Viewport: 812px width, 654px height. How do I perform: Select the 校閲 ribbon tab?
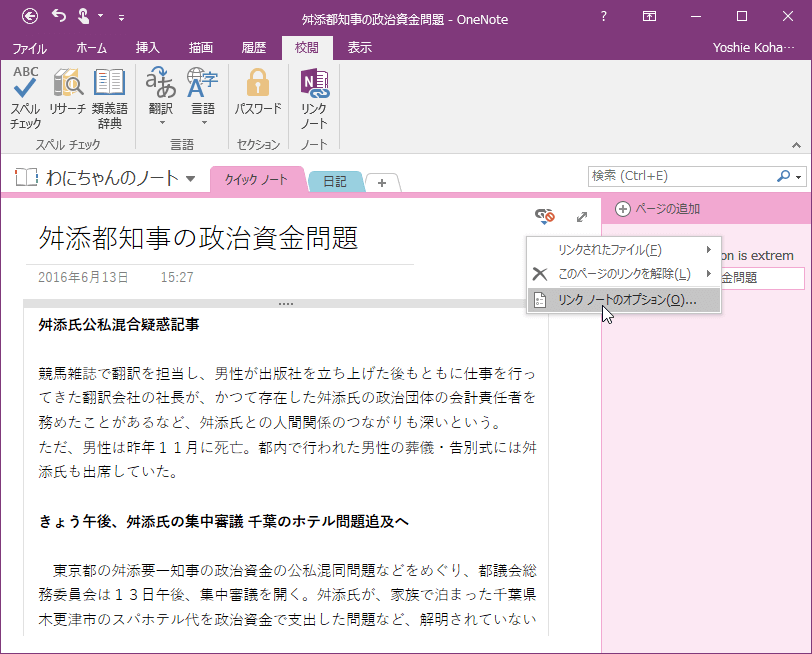(307, 48)
